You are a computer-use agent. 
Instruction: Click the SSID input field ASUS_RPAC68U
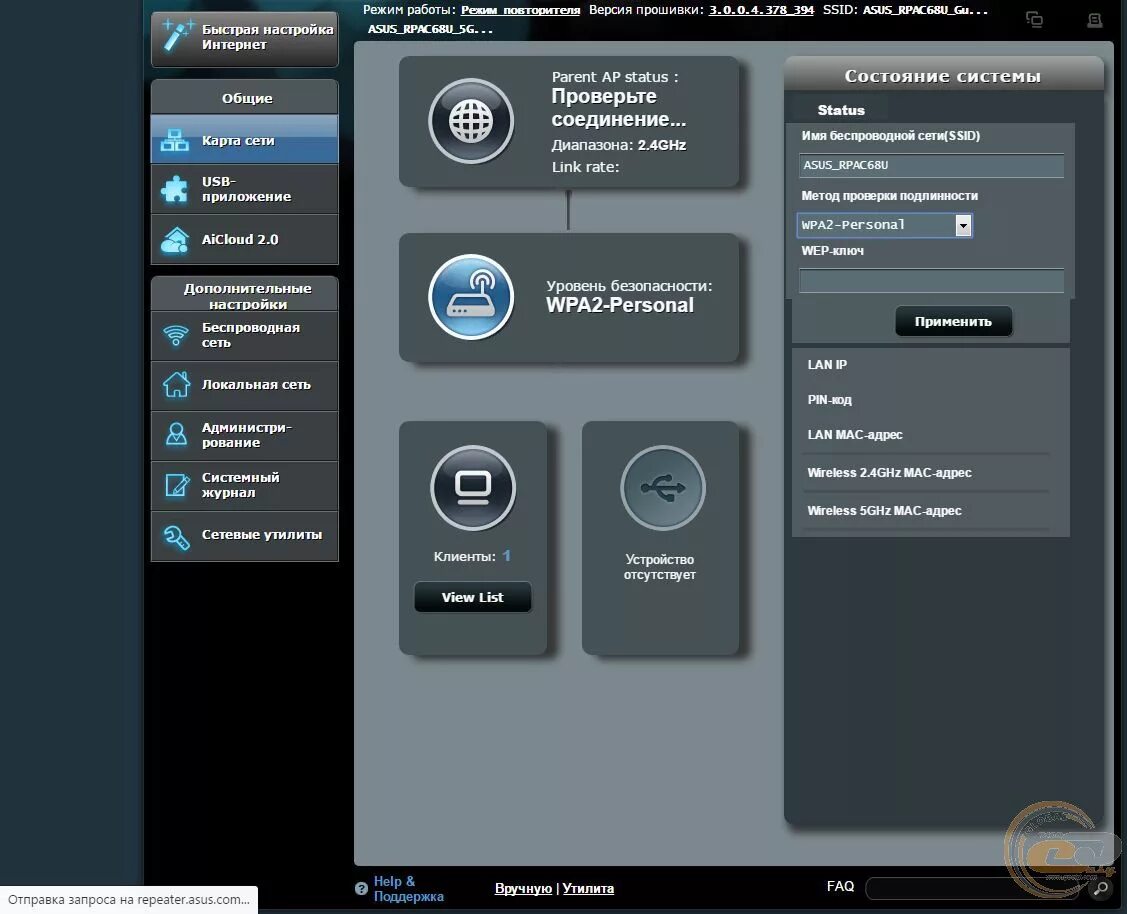(932, 165)
